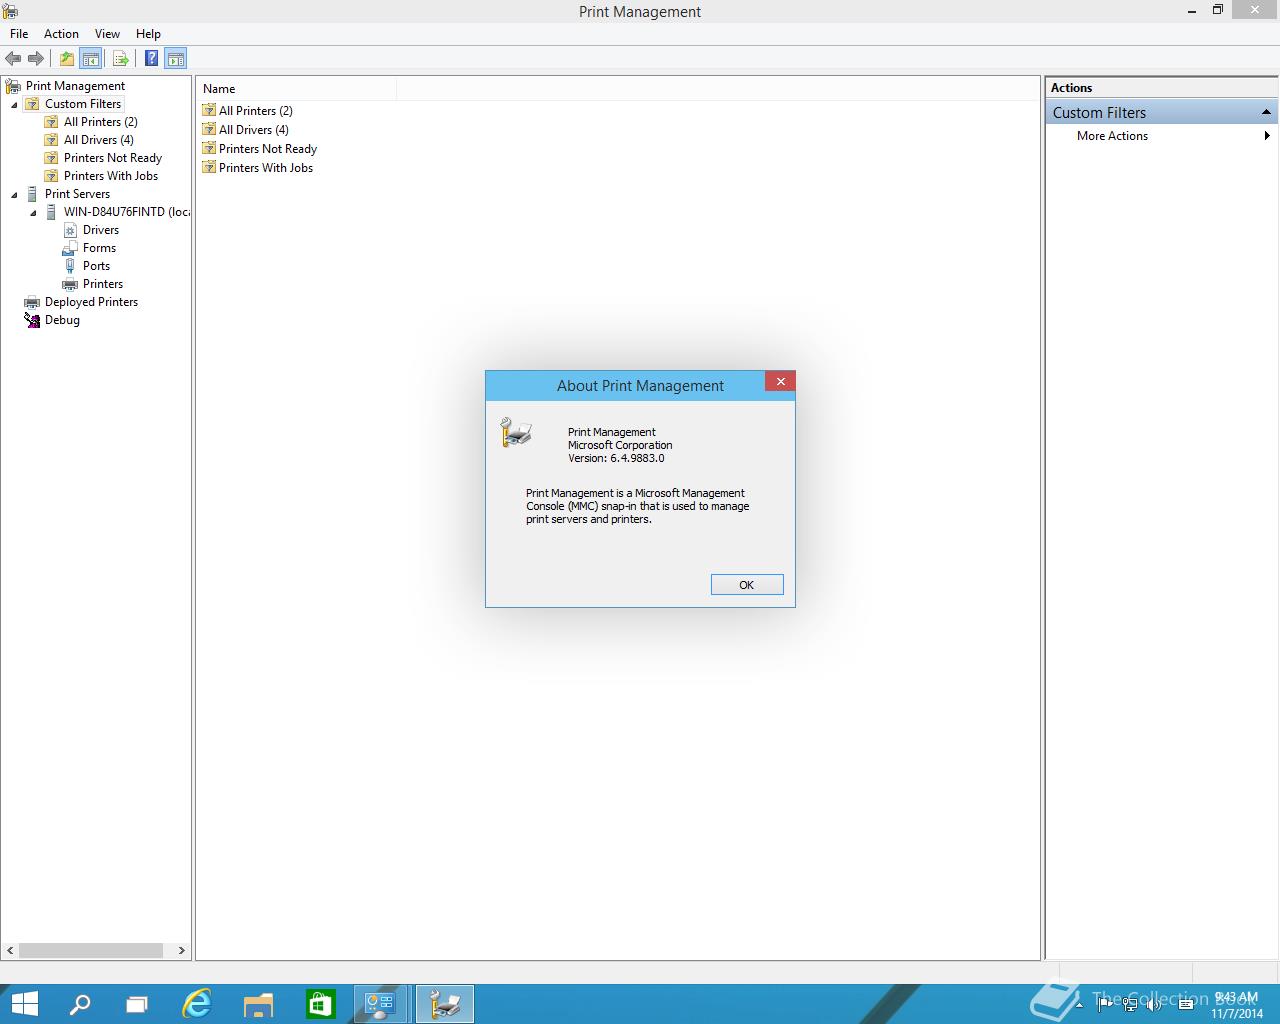Select Deployed Printers in the tree
Screen dimensions: 1280x1024
click(91, 302)
